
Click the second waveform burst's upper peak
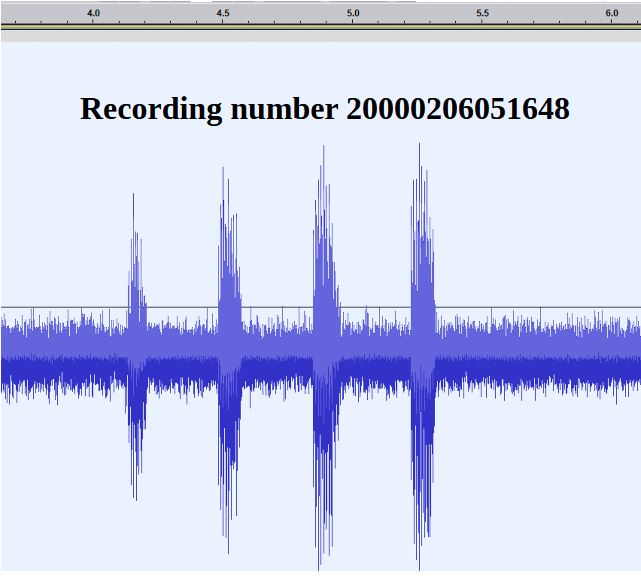pyautogui.click(x=221, y=172)
